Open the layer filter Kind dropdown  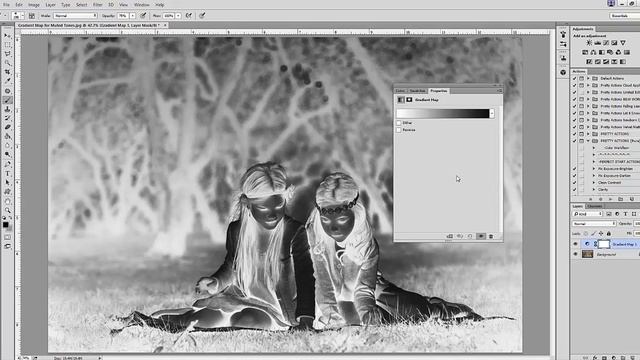coord(588,214)
